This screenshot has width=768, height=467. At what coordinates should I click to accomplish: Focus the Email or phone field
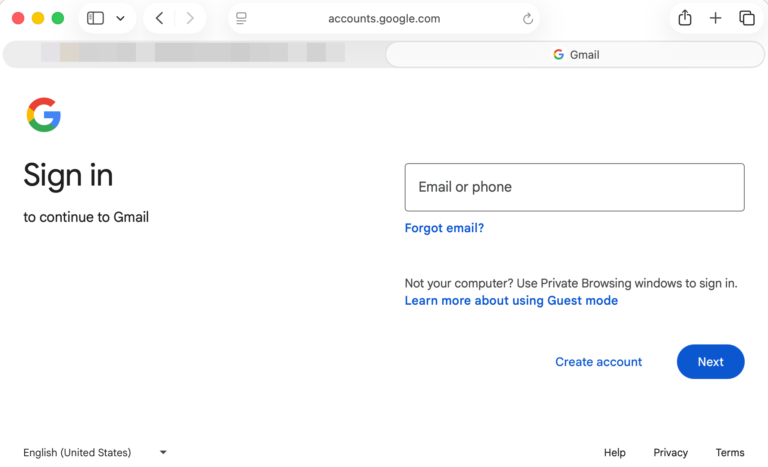pos(574,187)
